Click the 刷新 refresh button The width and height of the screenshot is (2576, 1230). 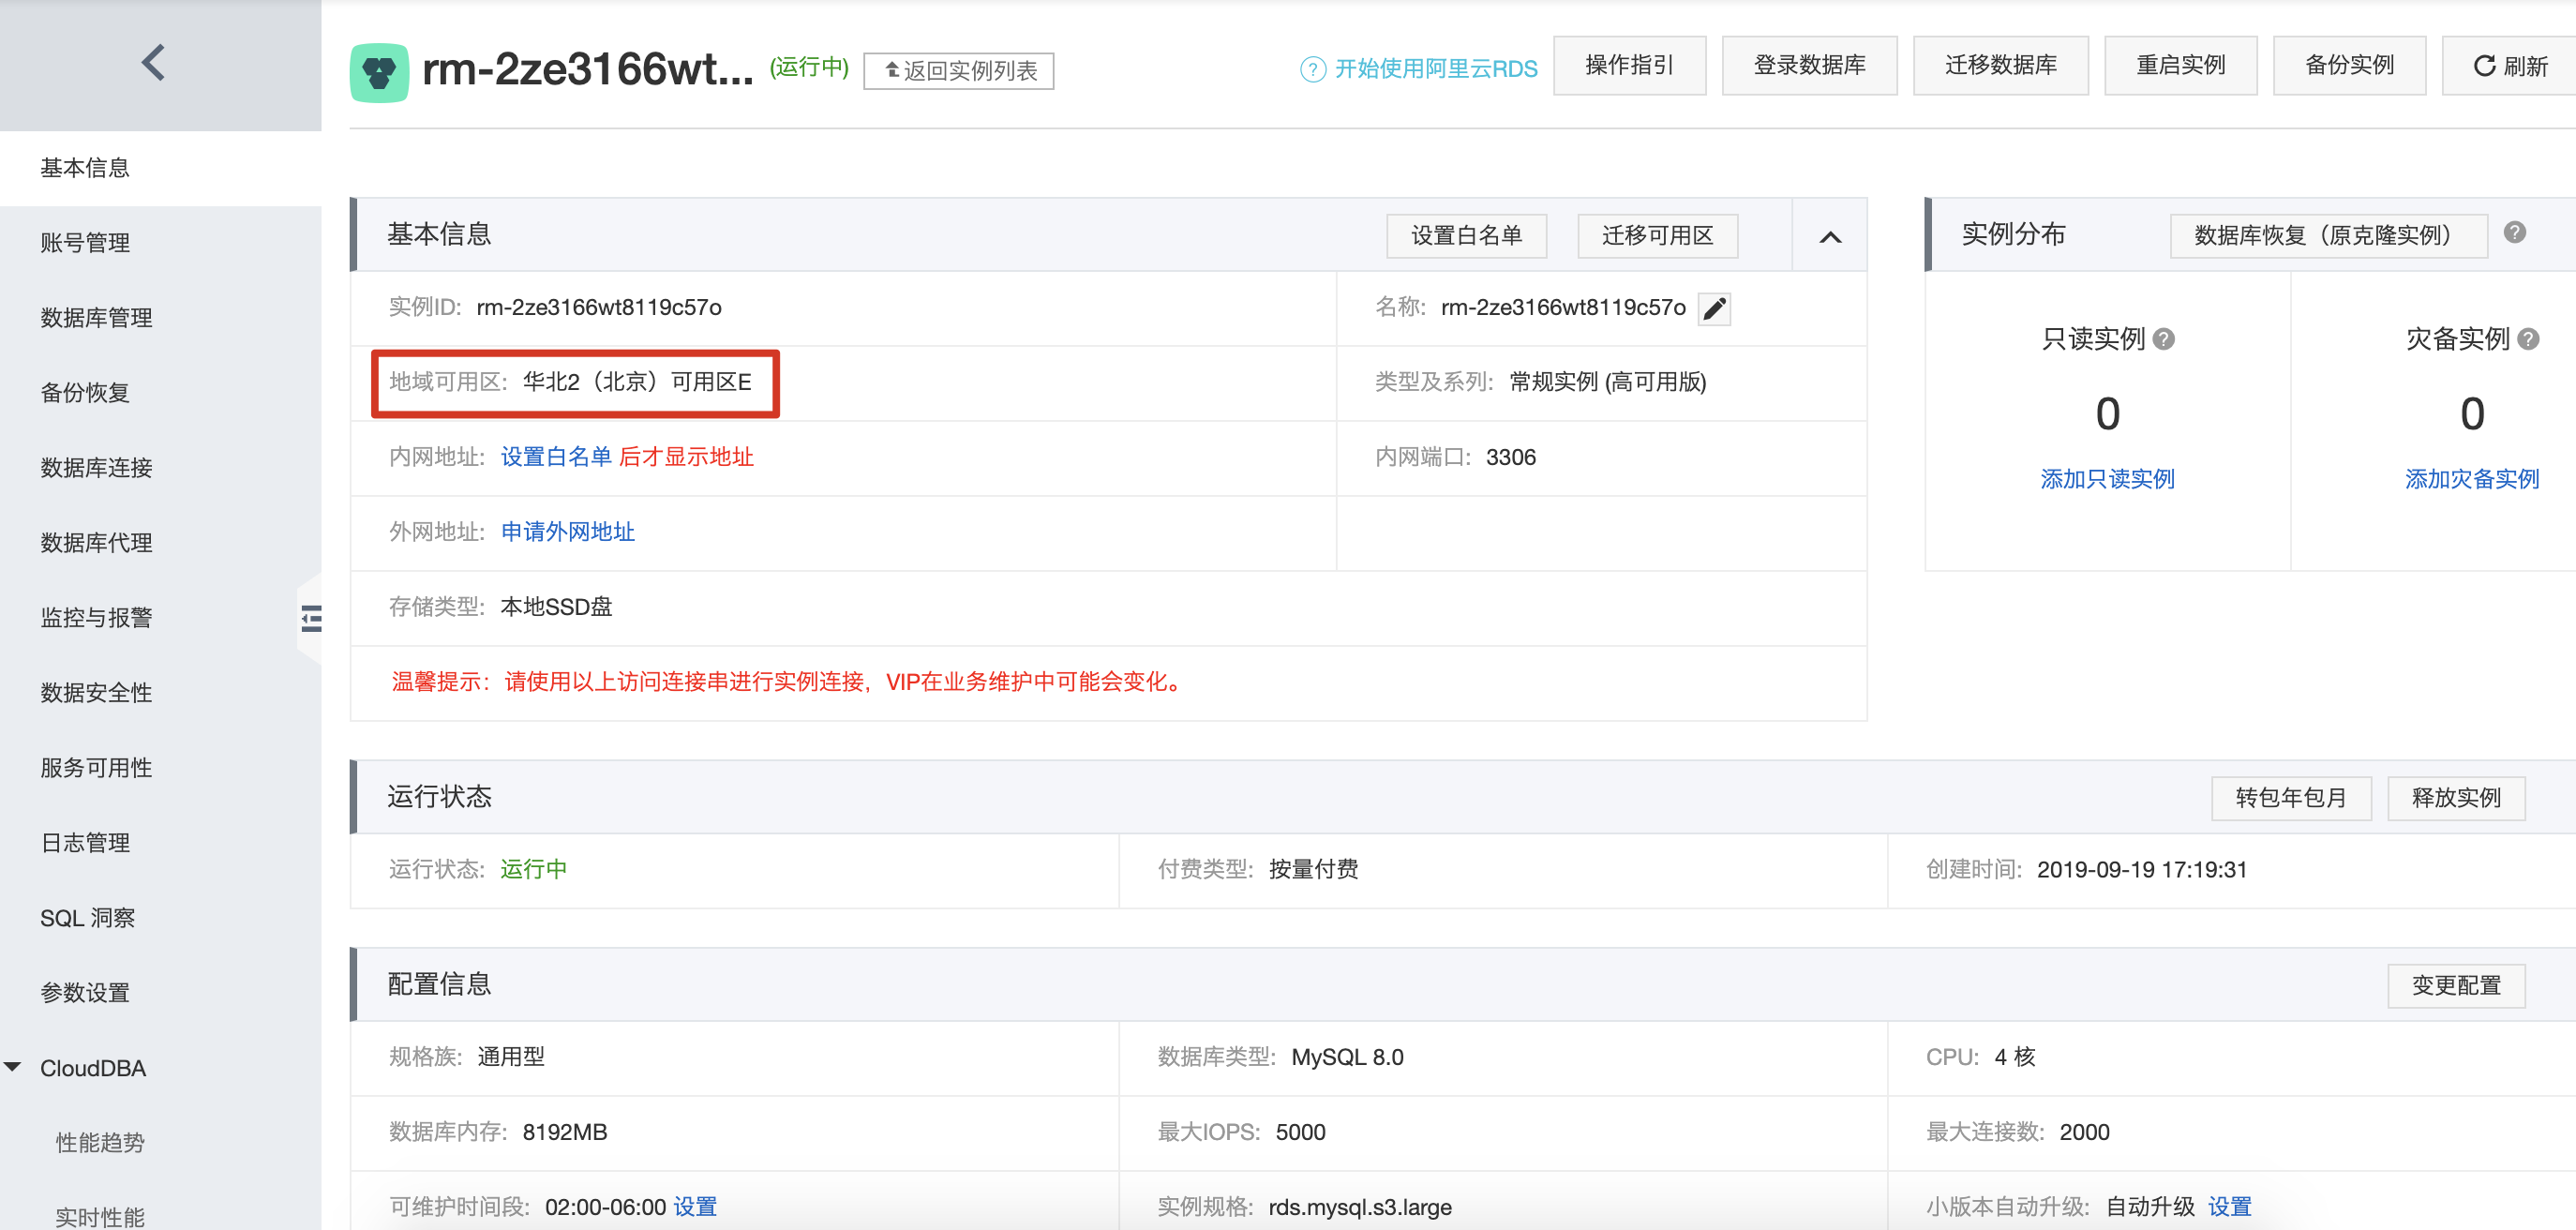[x=2509, y=66]
